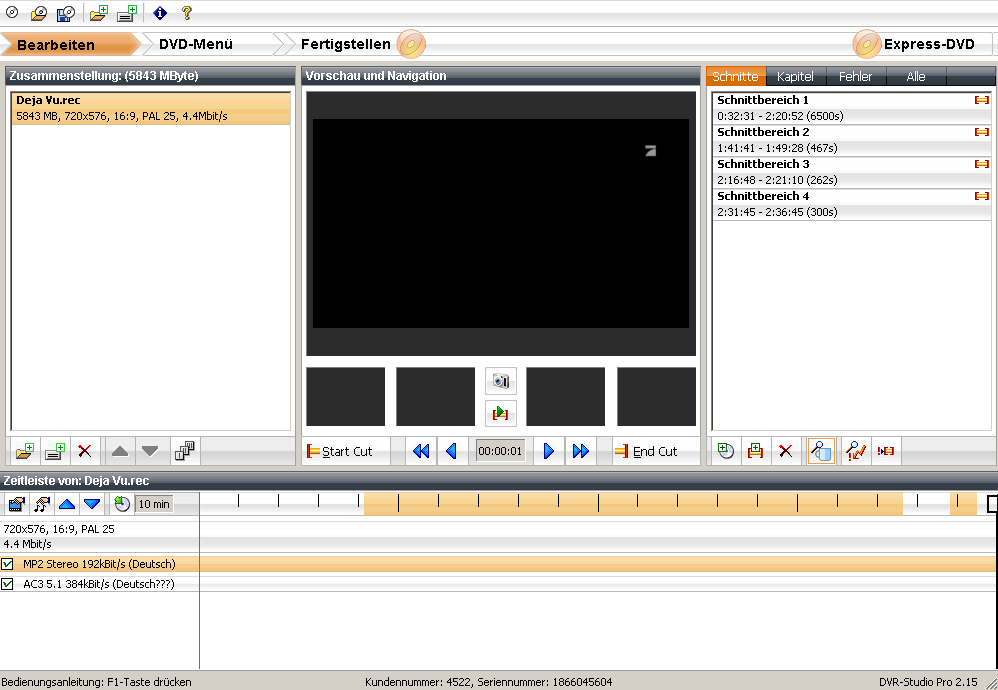Switch to the Kapitel tab
Screen dimensions: 998x690
[x=795, y=77]
